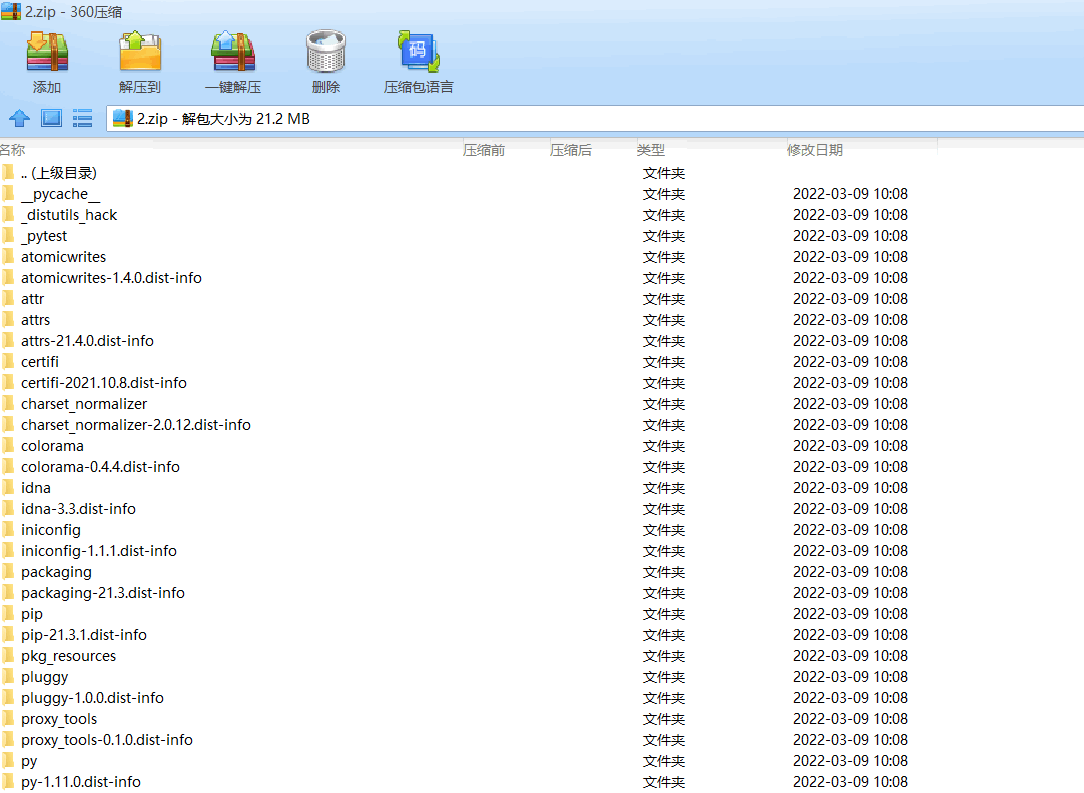Screen dimensions: 1084x793
Task: Select the attrs folder name
Action: 35,320
